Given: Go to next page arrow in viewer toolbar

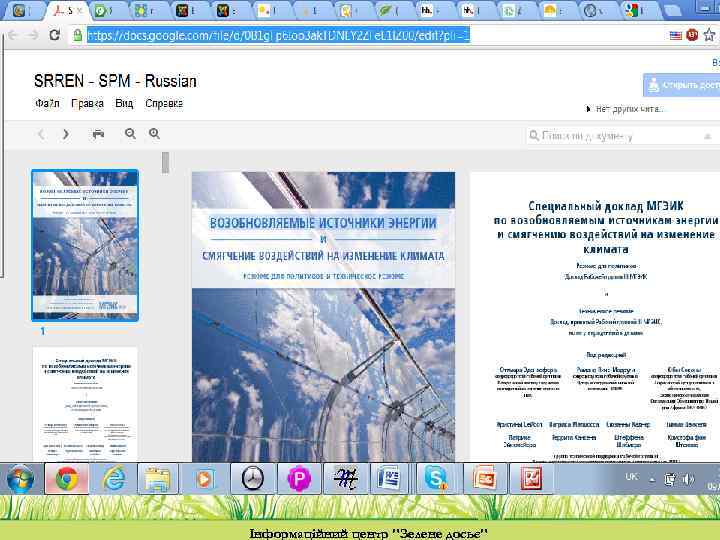Looking at the screenshot, I should [66, 134].
